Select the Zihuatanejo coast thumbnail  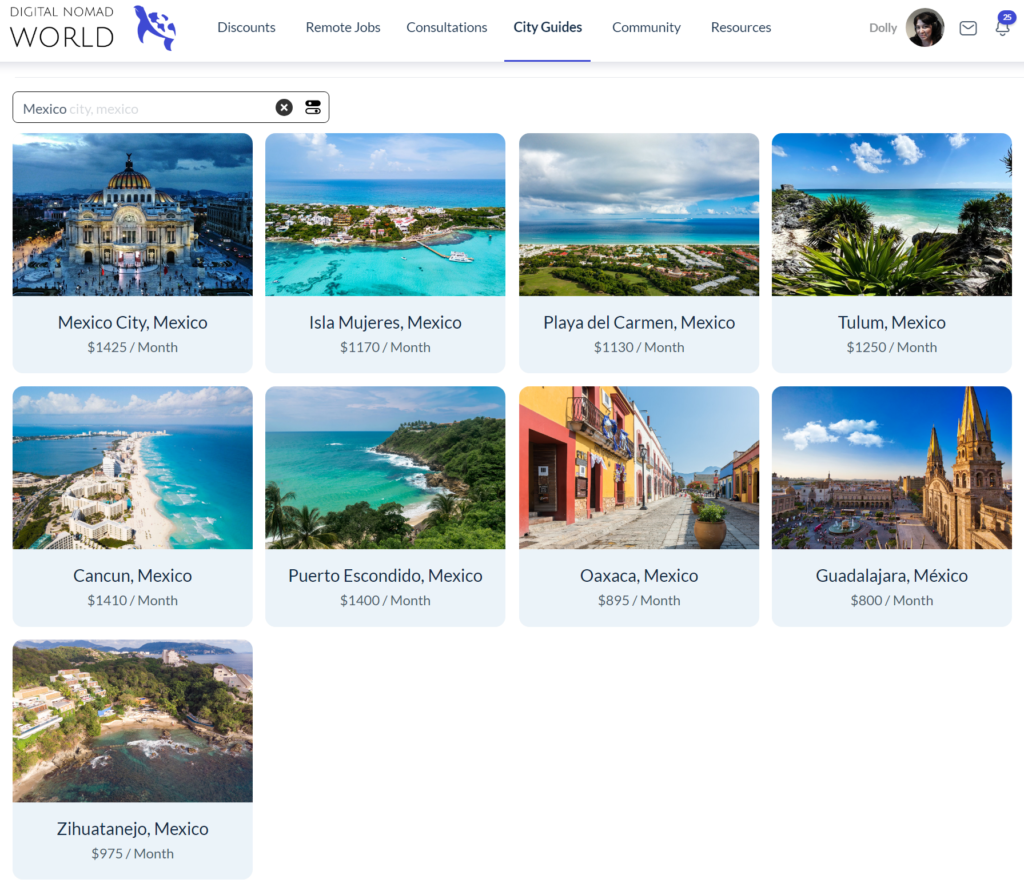[132, 721]
